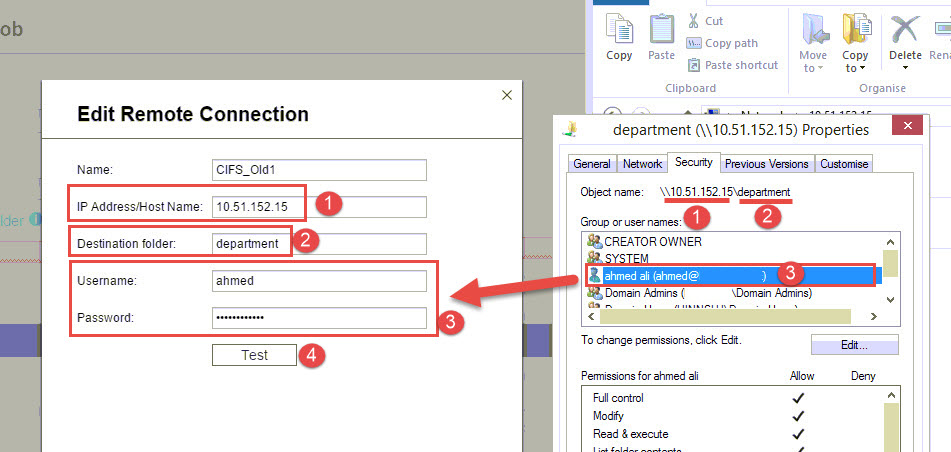951x452 pixels.
Task: Click the Cut command in the ribbon
Action: click(x=706, y=21)
